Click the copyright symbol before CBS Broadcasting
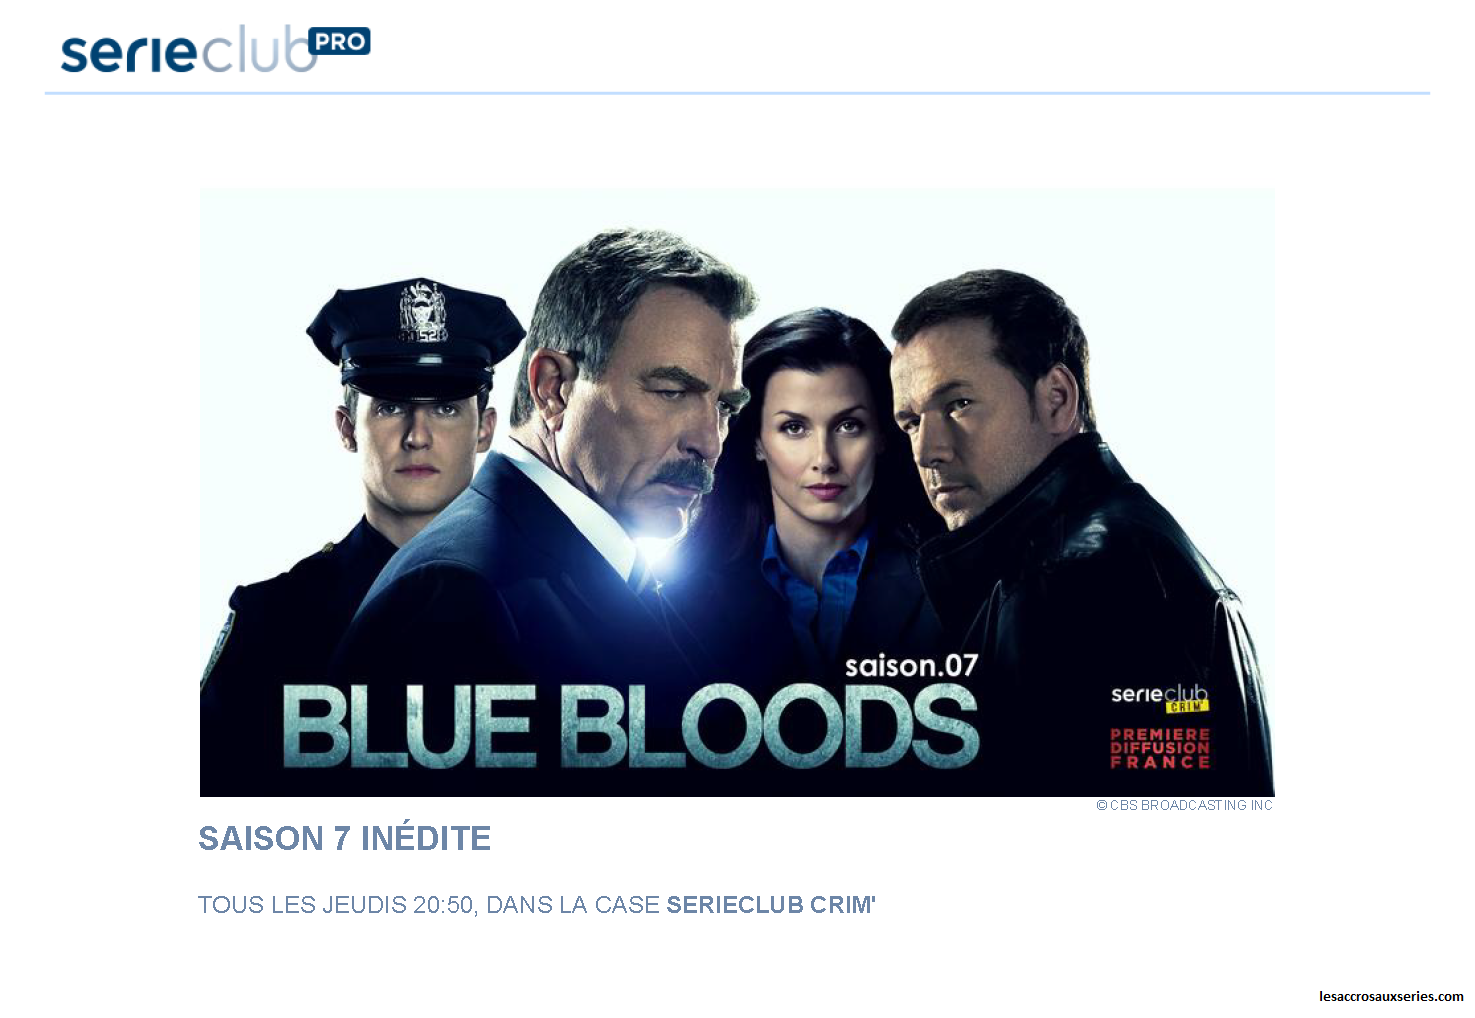1475x1018 pixels. click(x=1102, y=805)
